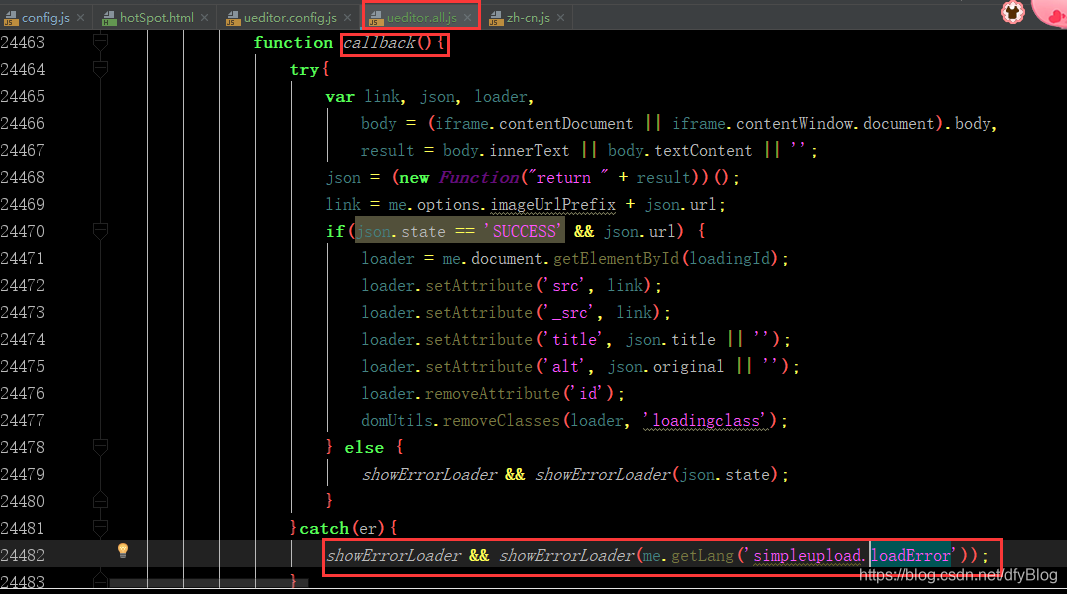Click line number 24463 in the gutter
1067x594 pixels.
[22, 42]
